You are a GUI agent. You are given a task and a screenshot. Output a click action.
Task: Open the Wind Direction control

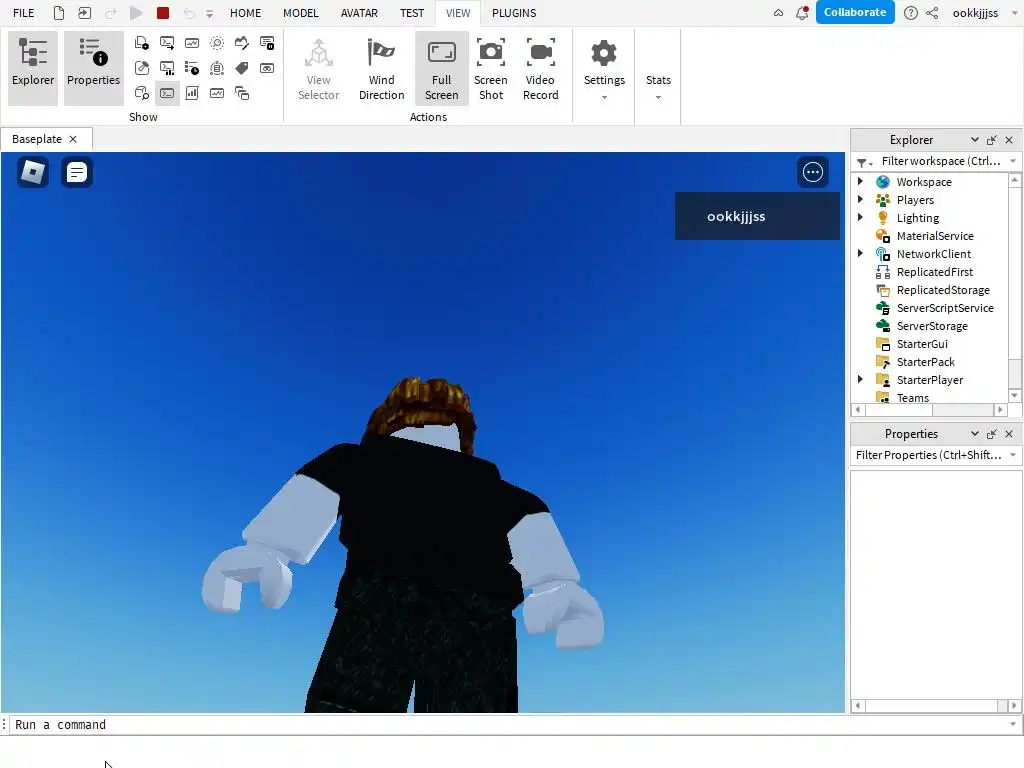tap(381, 68)
